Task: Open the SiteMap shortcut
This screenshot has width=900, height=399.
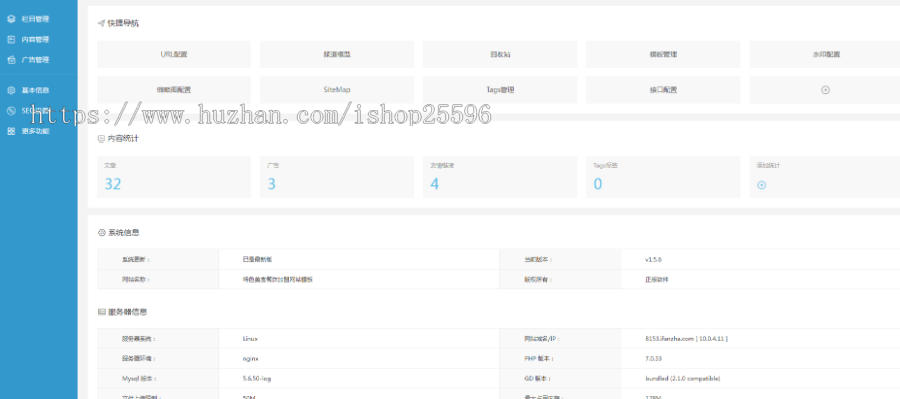Action: point(337,90)
